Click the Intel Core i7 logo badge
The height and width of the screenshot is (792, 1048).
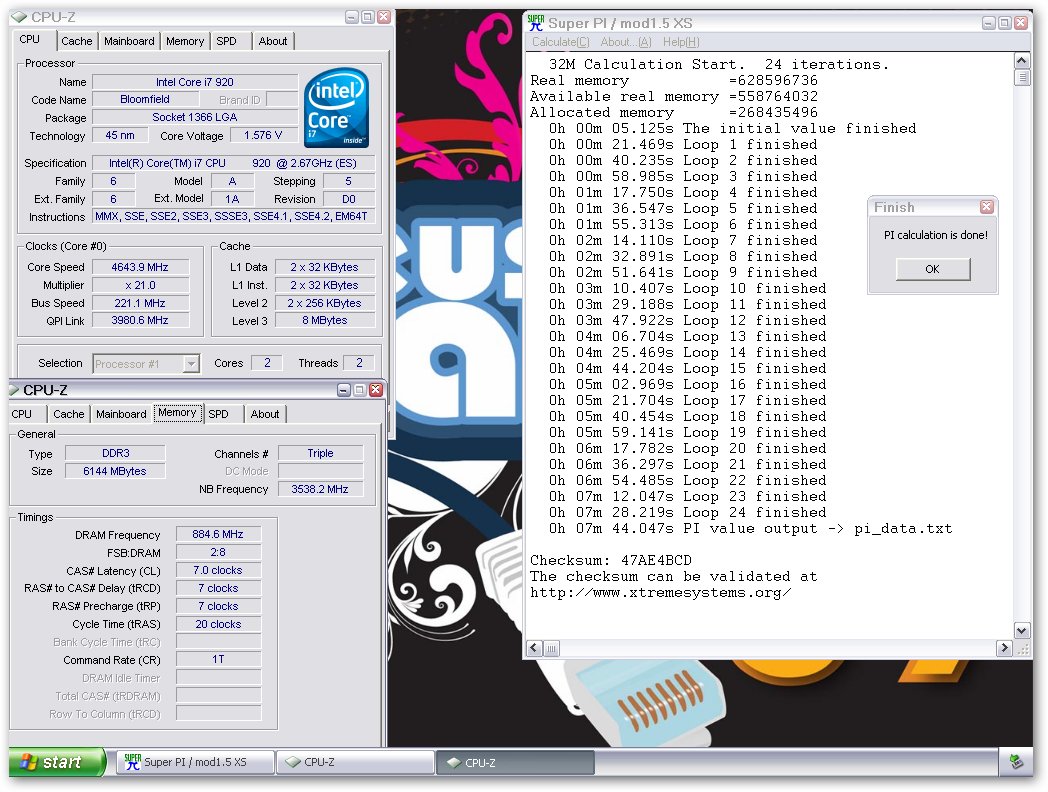338,108
